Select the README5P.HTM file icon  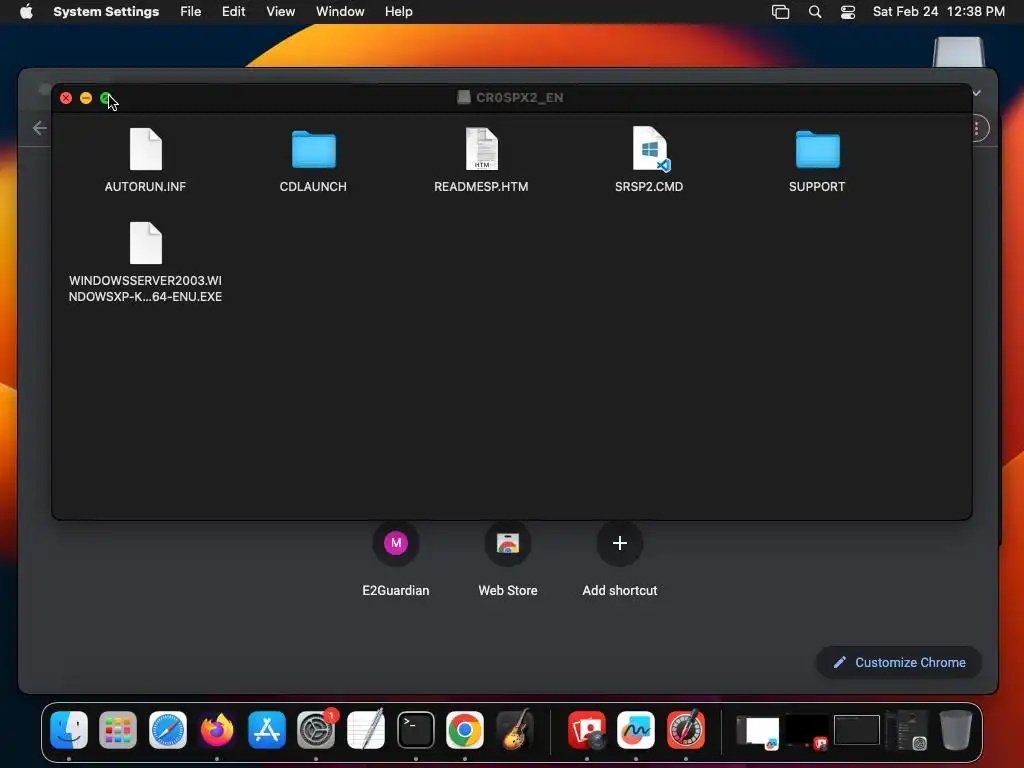click(481, 150)
